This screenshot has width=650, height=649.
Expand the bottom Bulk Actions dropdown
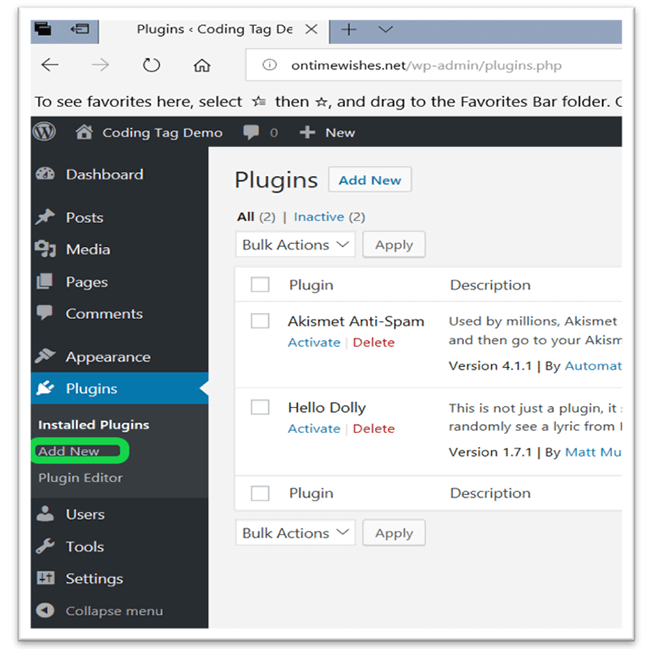point(296,533)
